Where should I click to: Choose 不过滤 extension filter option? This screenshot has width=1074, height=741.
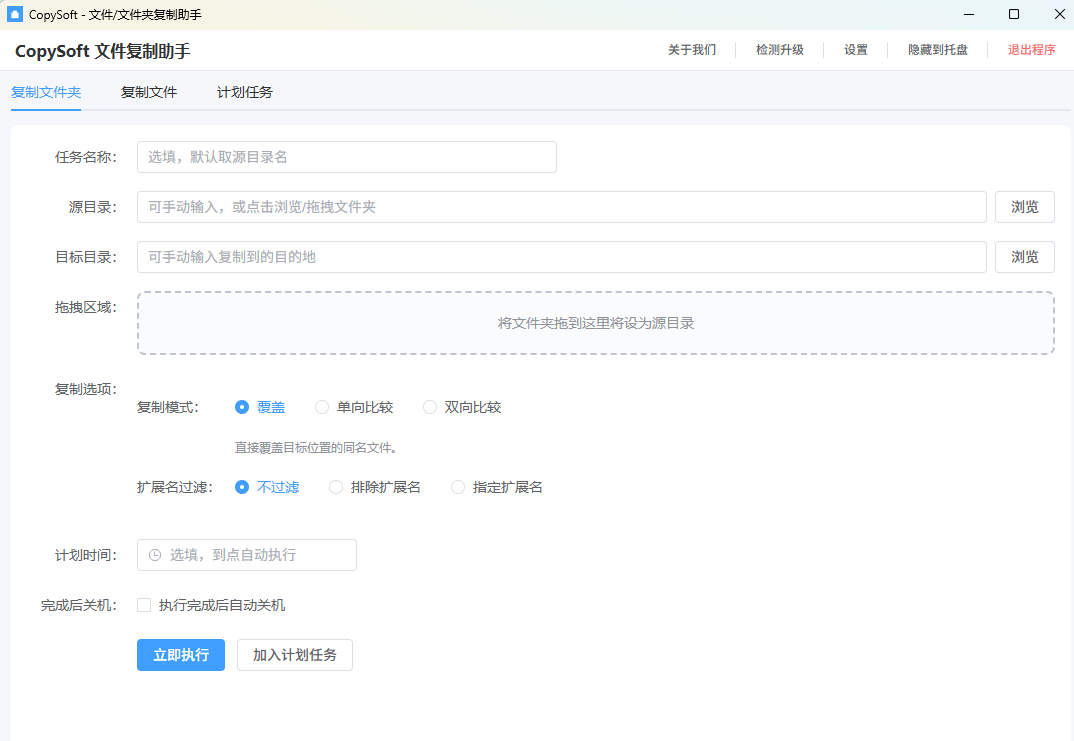click(x=267, y=487)
